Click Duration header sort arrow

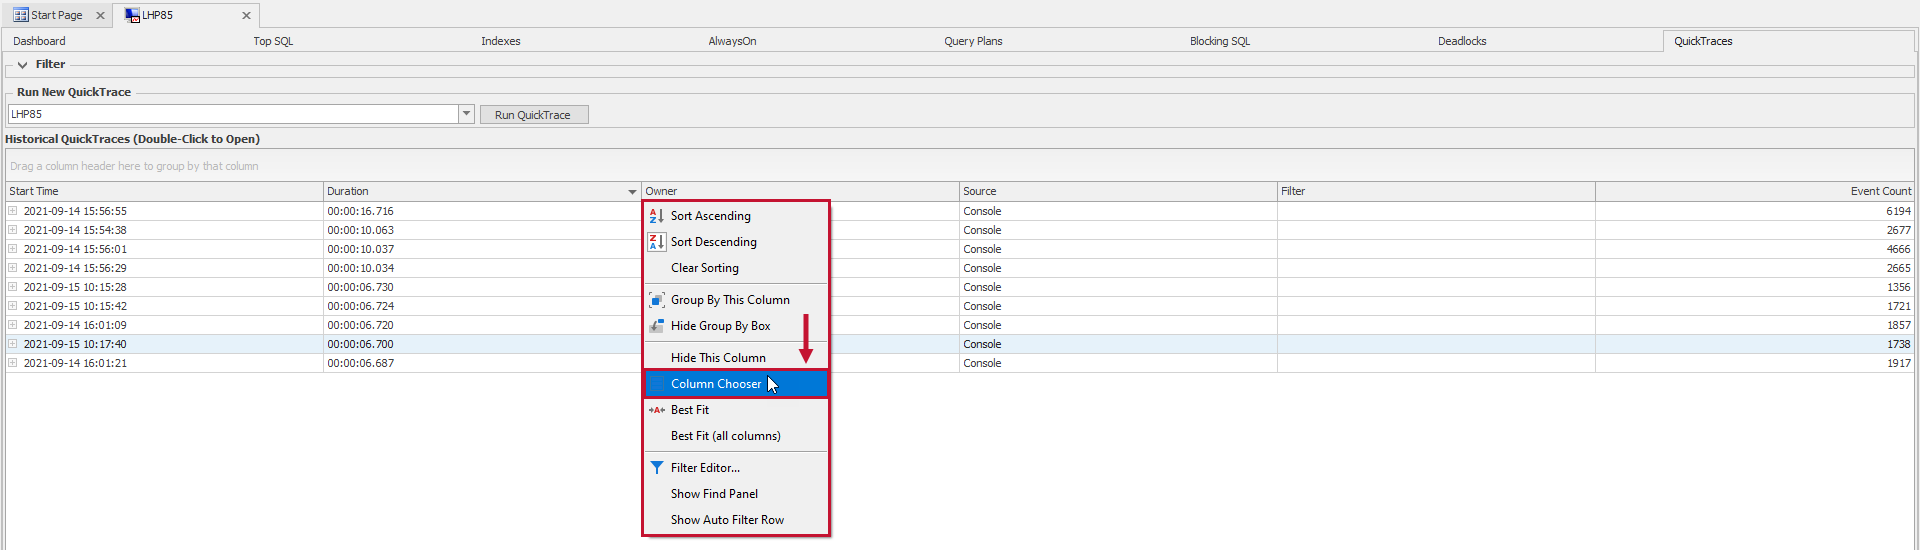click(x=632, y=192)
